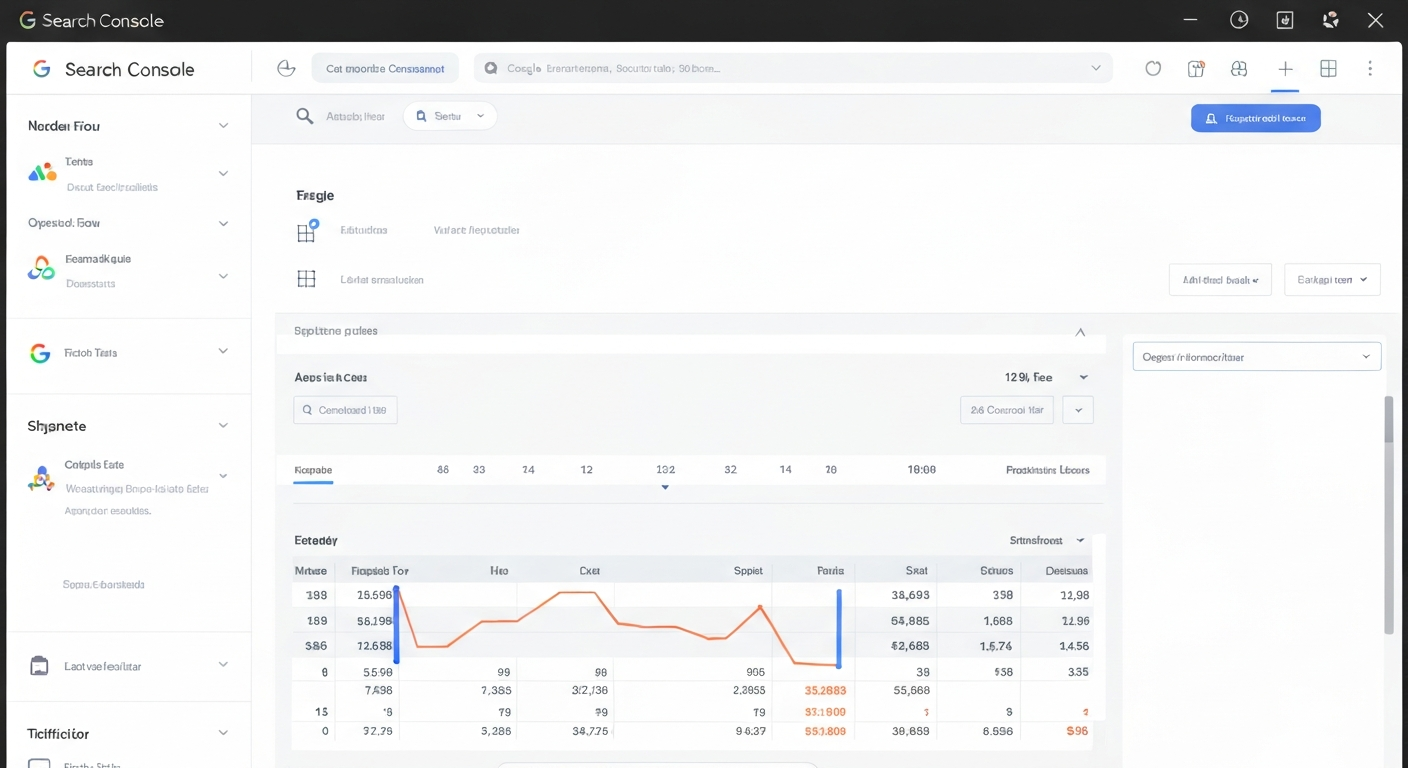Open the Sertu dropdown pill

click(450, 116)
